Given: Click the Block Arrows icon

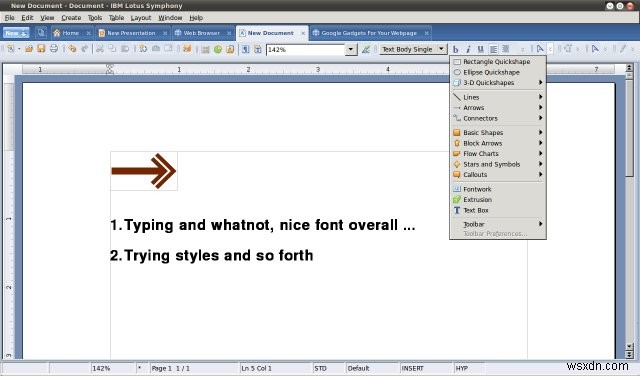Looking at the screenshot, I should [457, 143].
